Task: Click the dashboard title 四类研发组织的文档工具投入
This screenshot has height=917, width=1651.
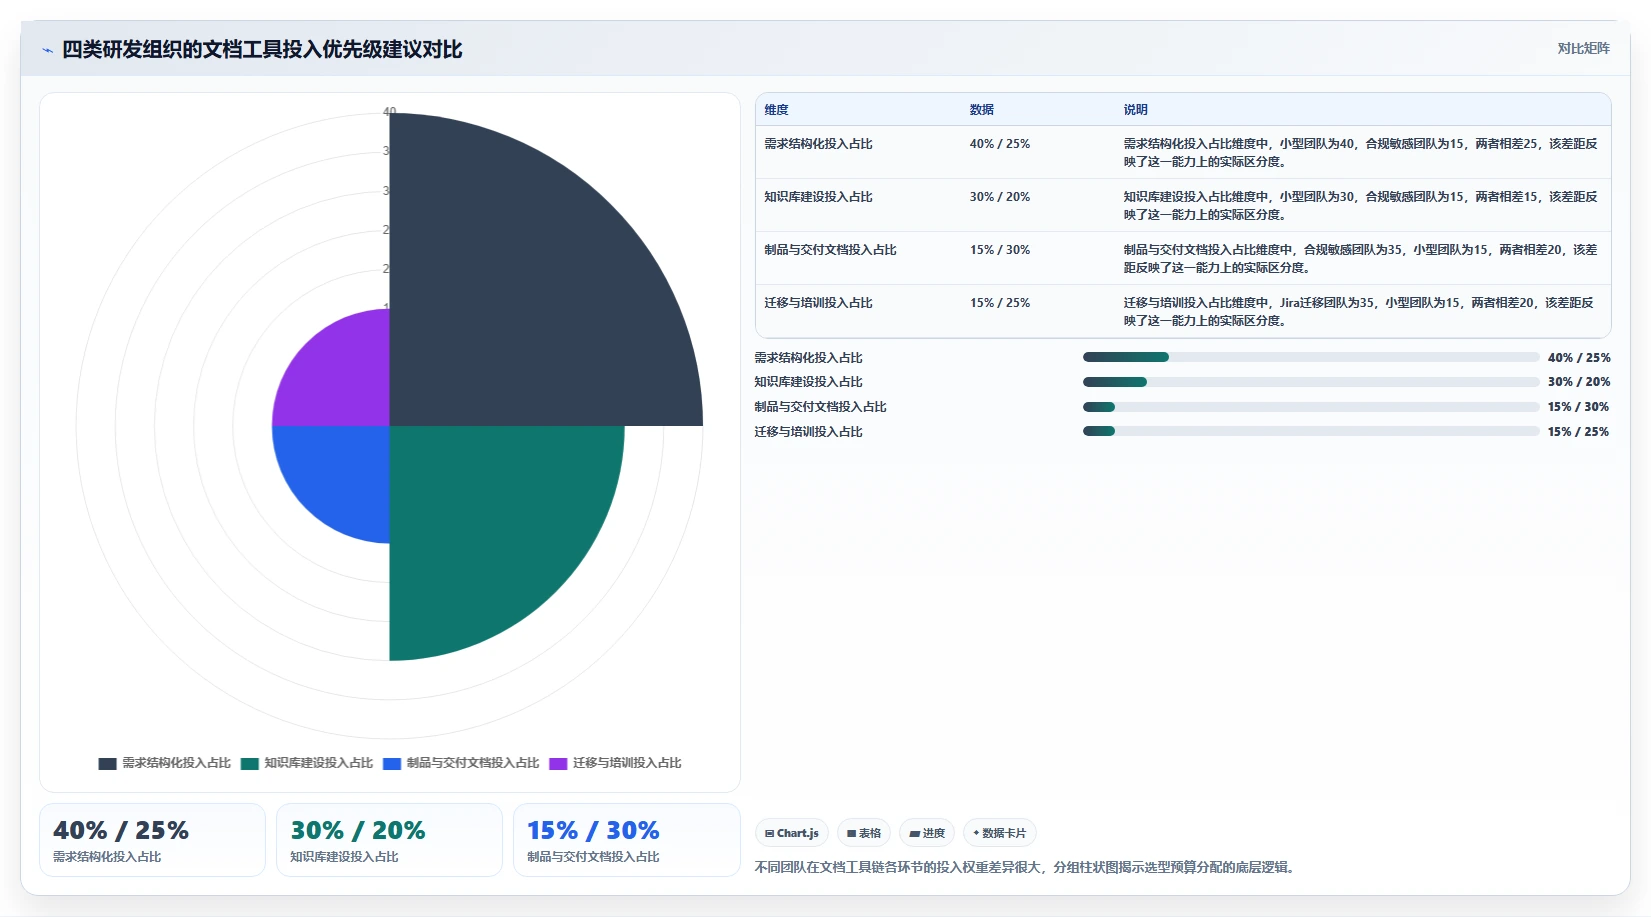Action: pos(262,49)
